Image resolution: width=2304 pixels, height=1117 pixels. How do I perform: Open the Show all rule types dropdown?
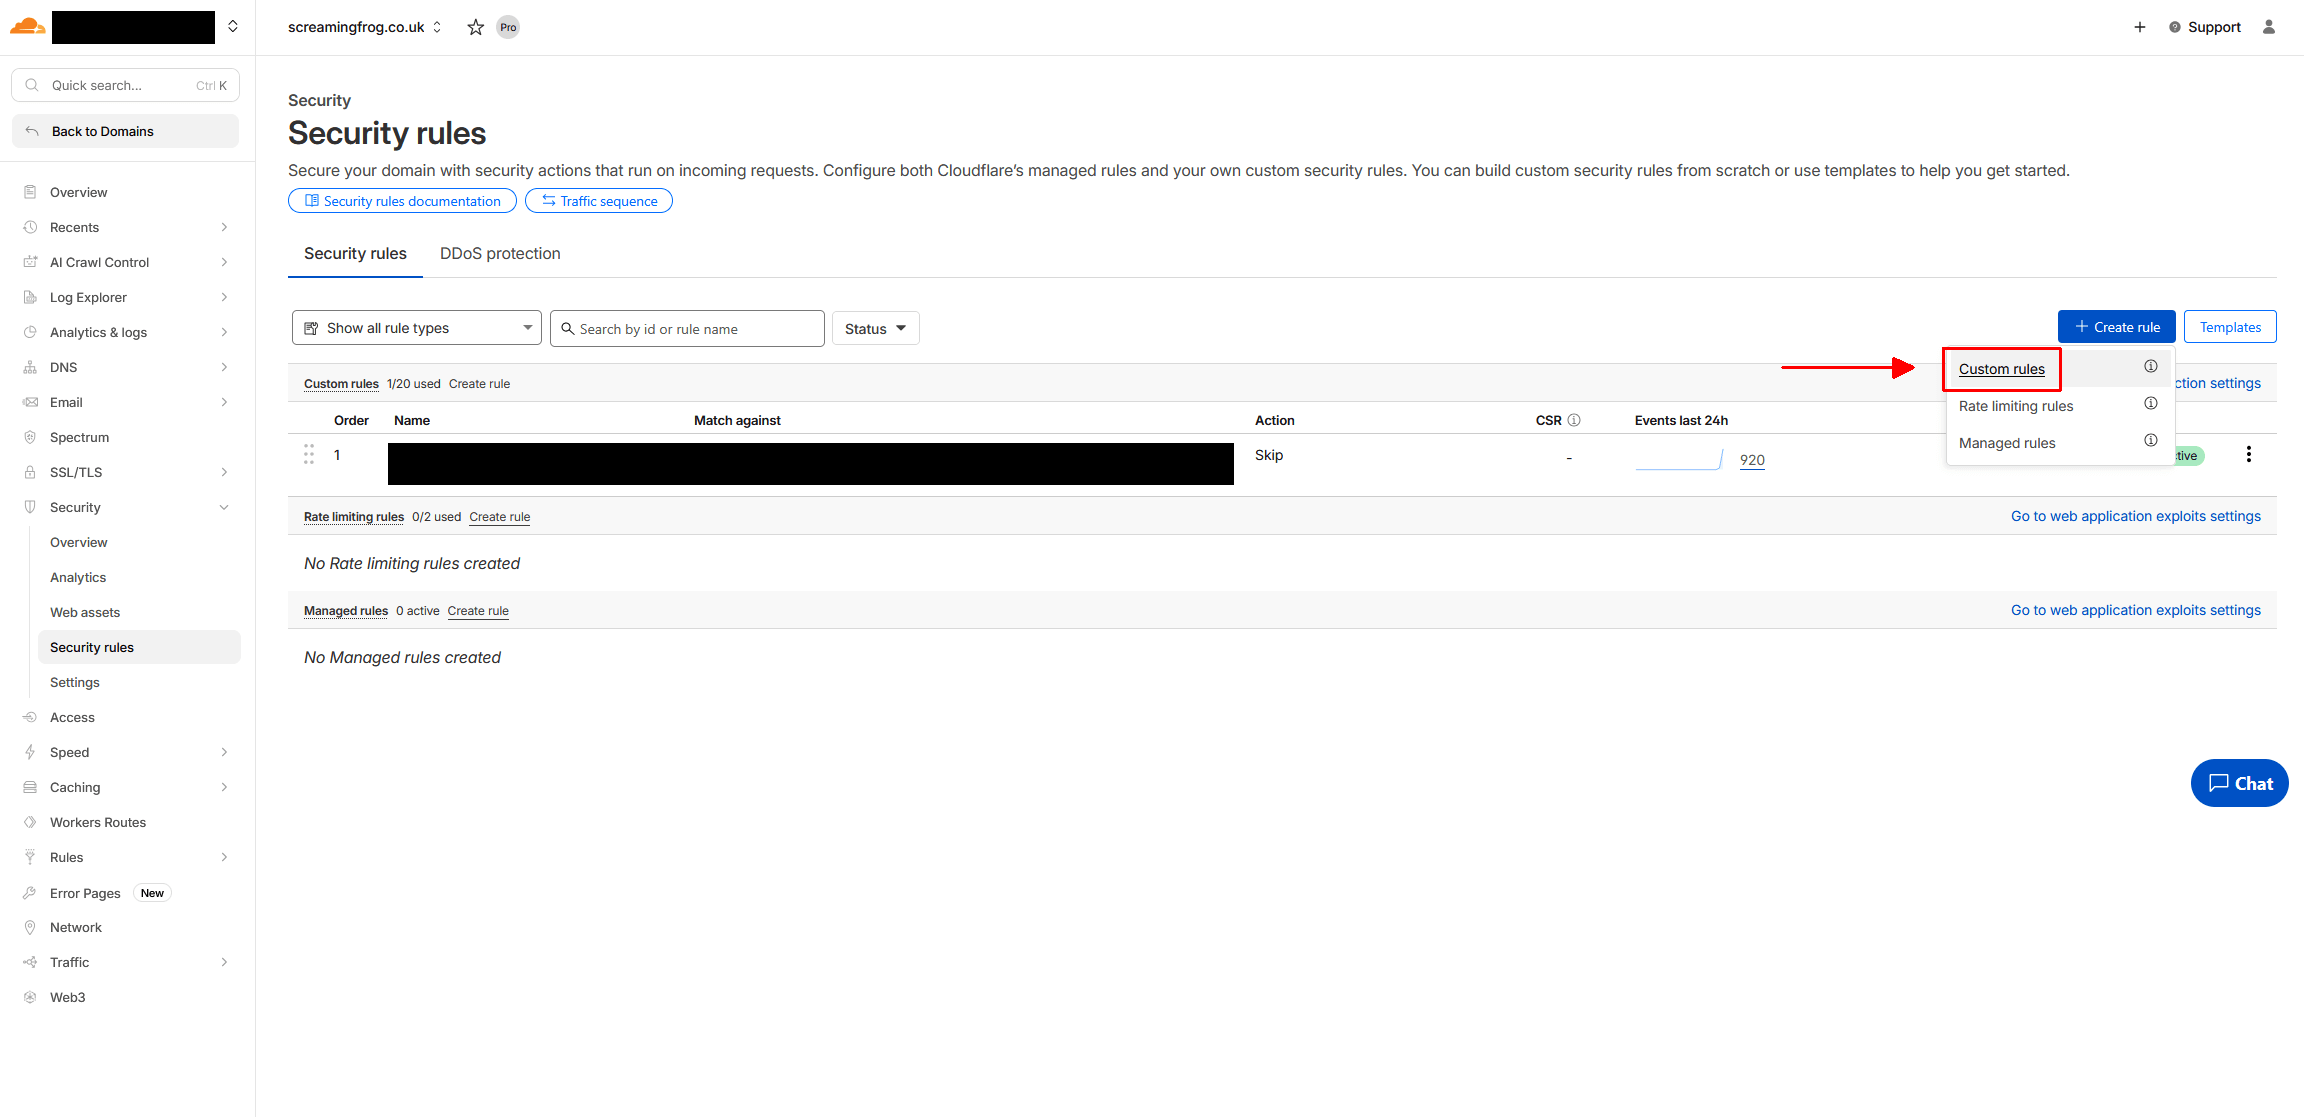tap(416, 327)
